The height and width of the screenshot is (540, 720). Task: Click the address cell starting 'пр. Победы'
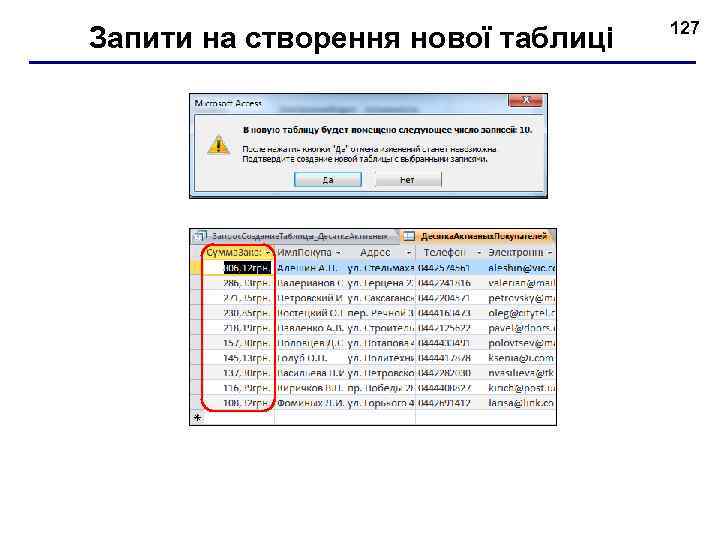pos(380,388)
